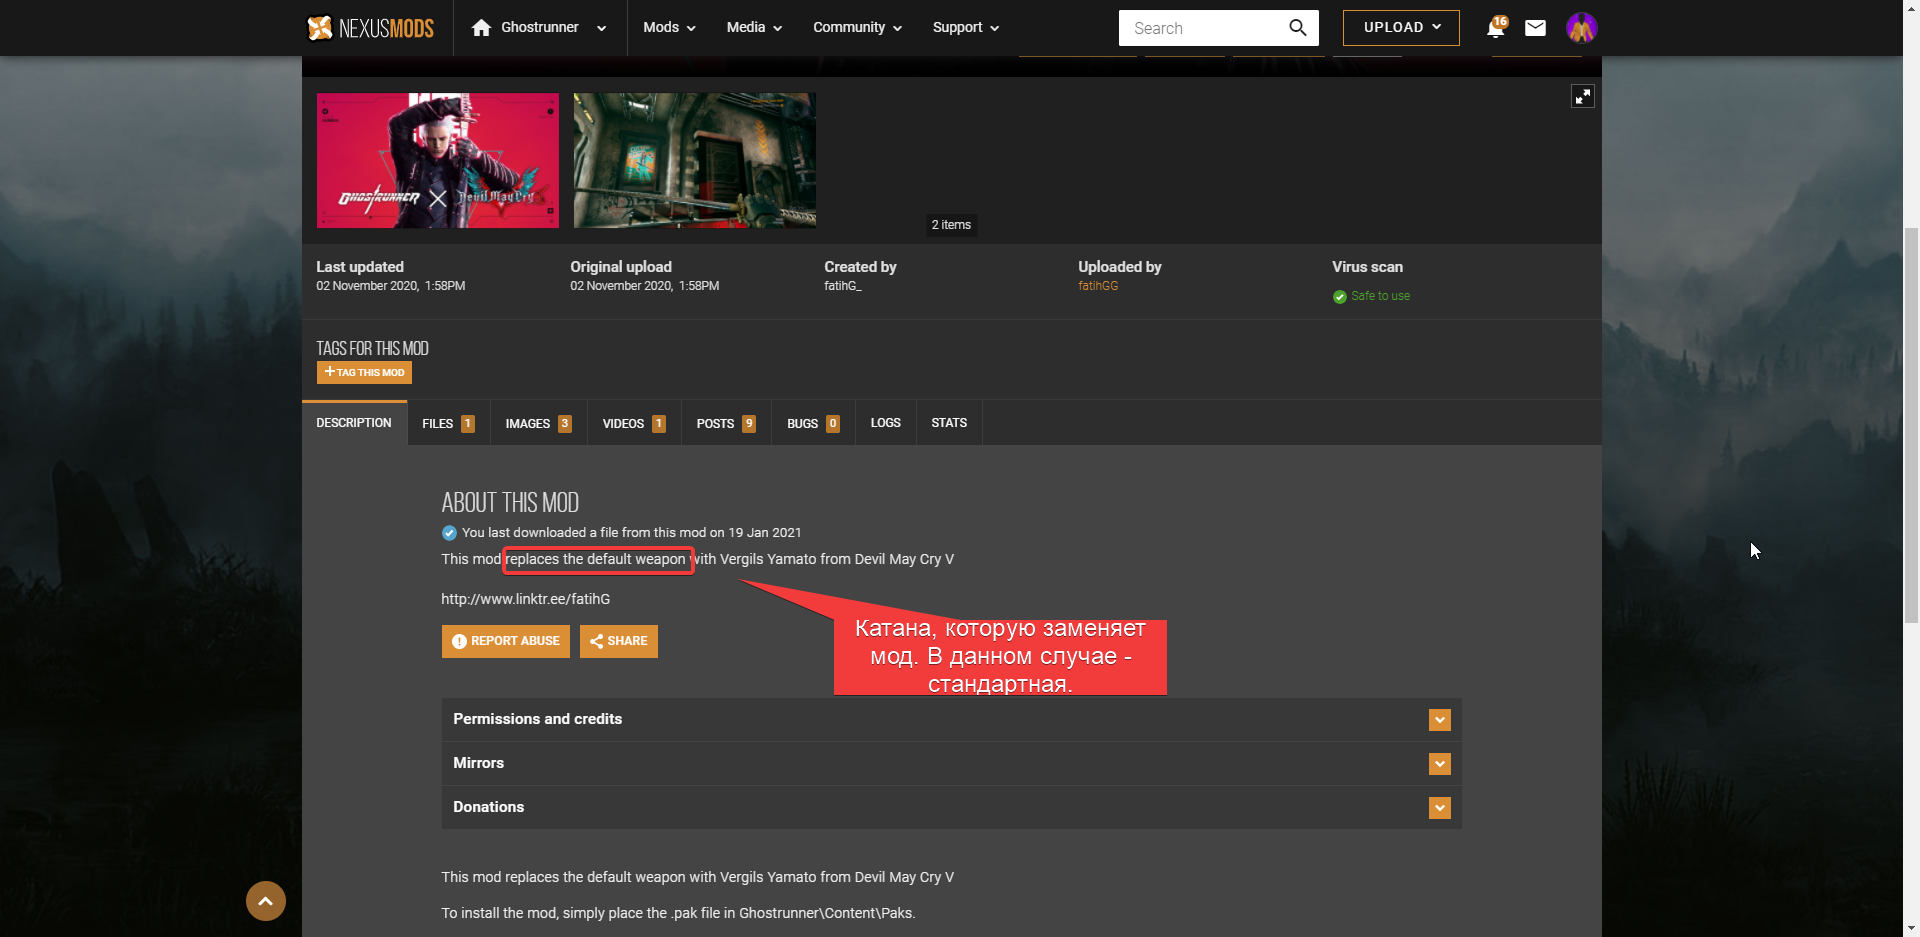Click the Tag This Mod button
The width and height of the screenshot is (1920, 937).
(364, 373)
